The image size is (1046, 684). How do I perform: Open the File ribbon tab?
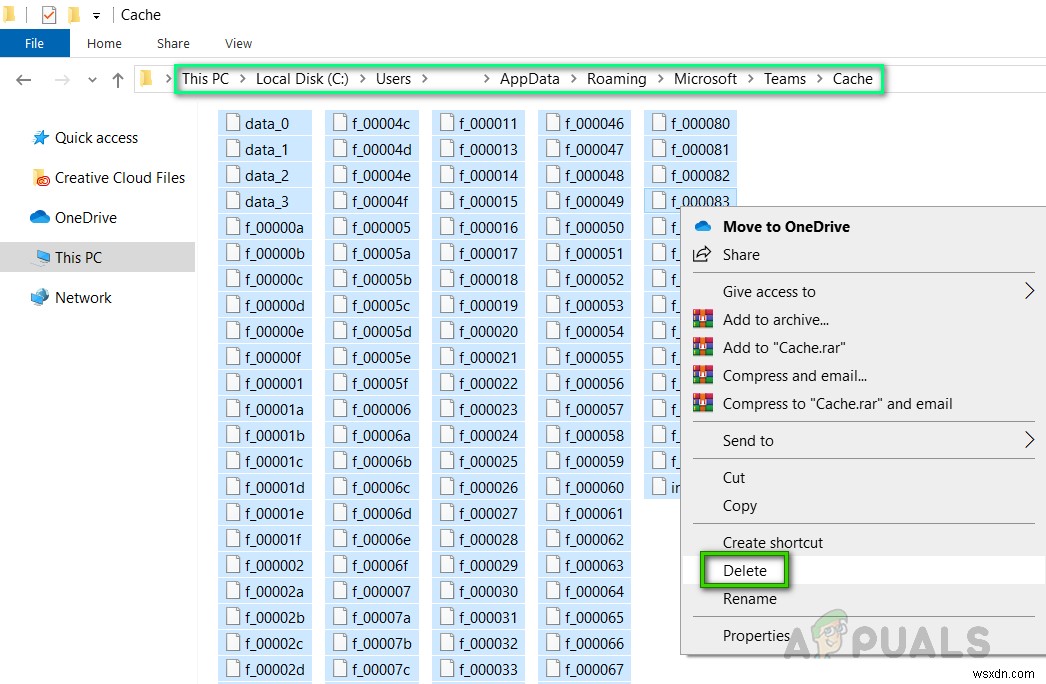(34, 43)
